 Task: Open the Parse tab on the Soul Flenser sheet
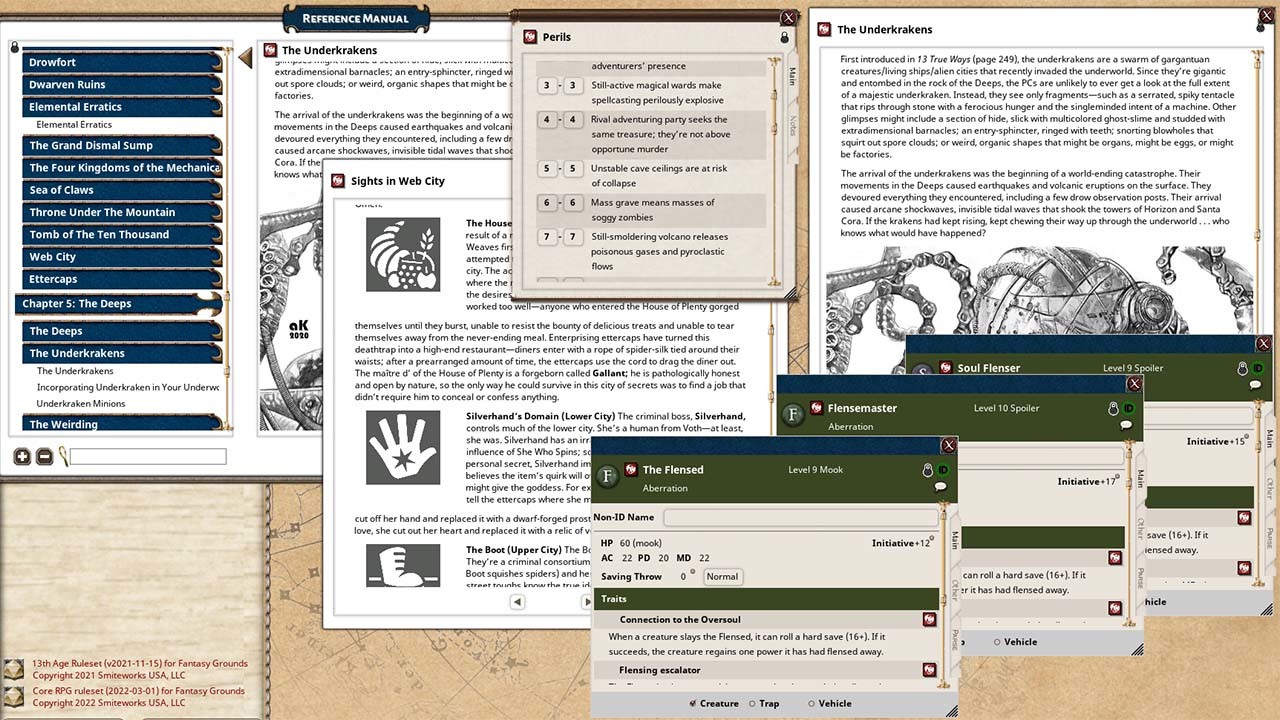[x=1271, y=539]
